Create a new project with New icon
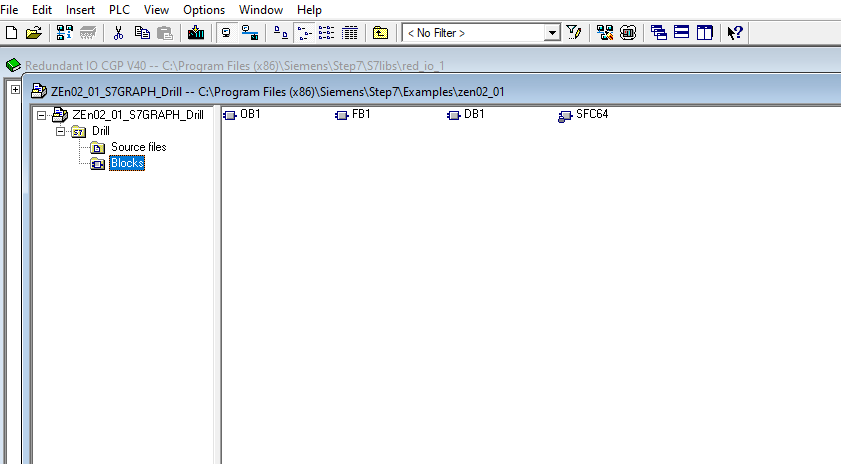Screen dimensions: 841x464 (11, 33)
